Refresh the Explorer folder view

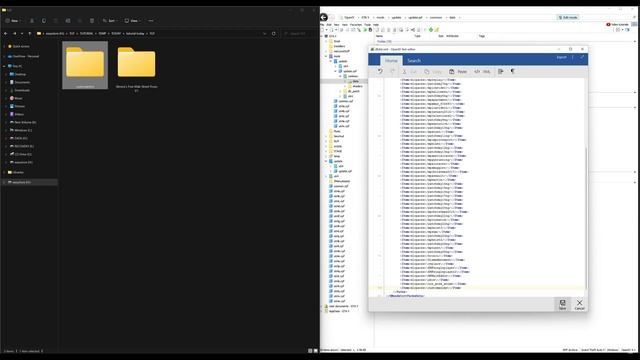[x=274, y=33]
